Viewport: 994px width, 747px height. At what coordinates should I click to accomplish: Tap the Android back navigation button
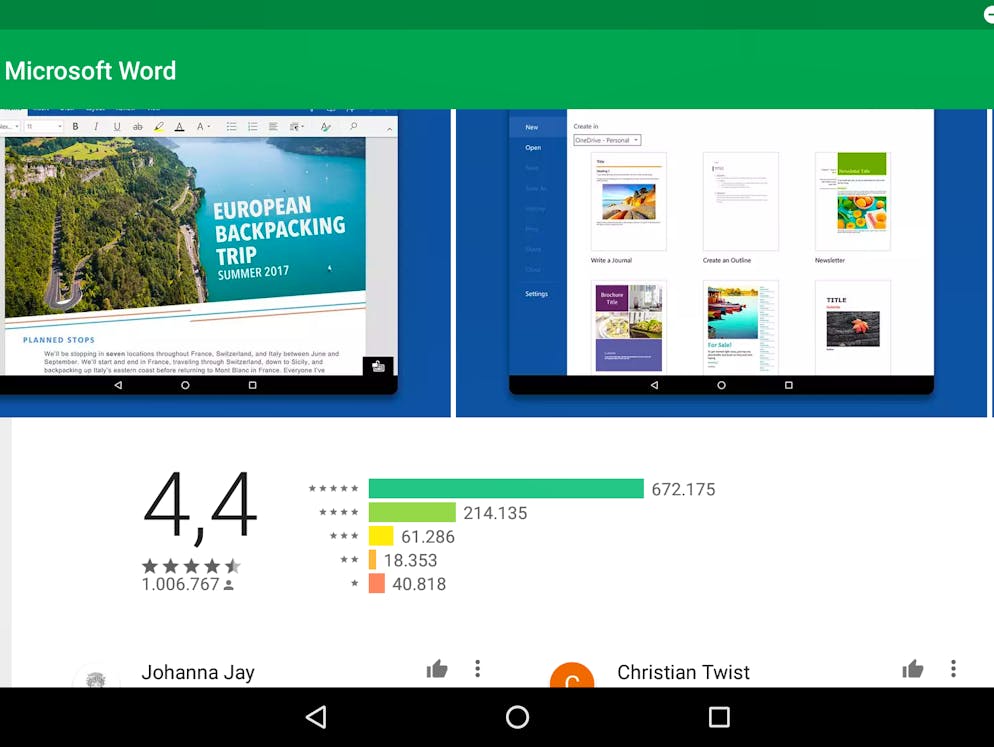[x=316, y=717]
